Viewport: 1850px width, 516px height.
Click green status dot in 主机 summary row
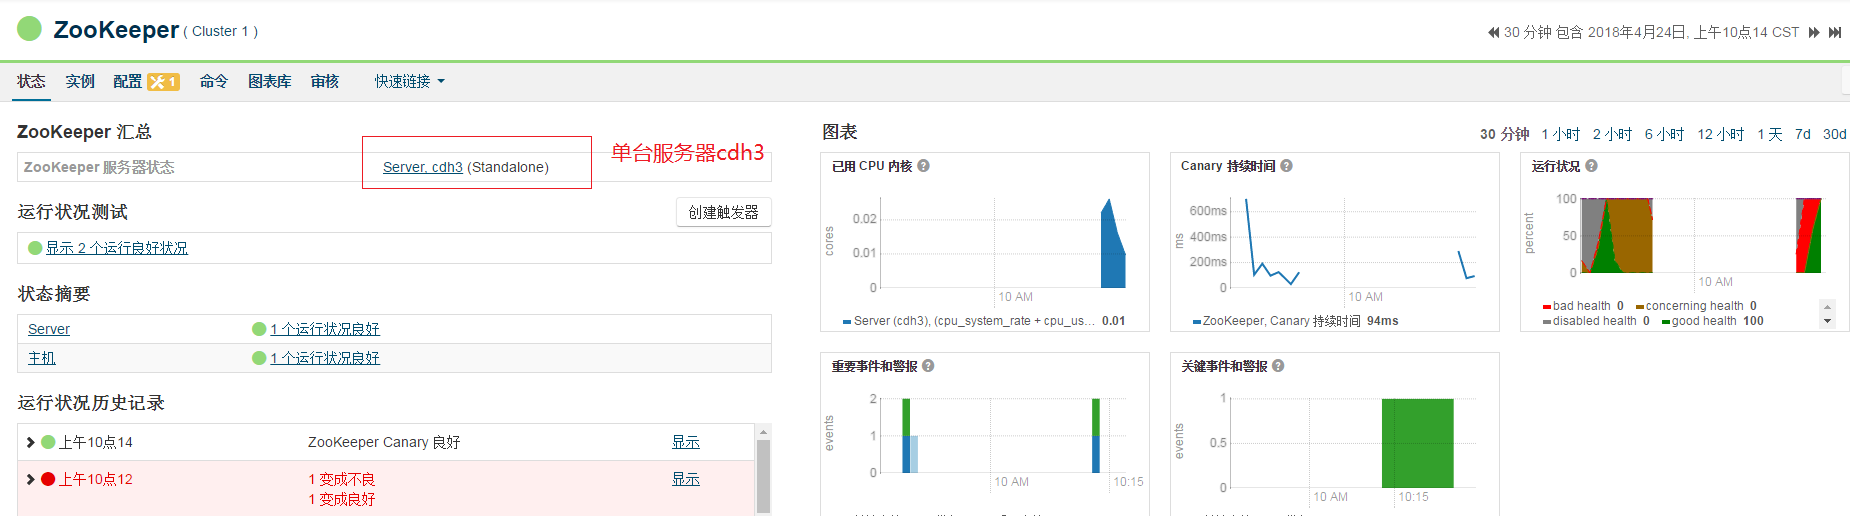click(259, 358)
